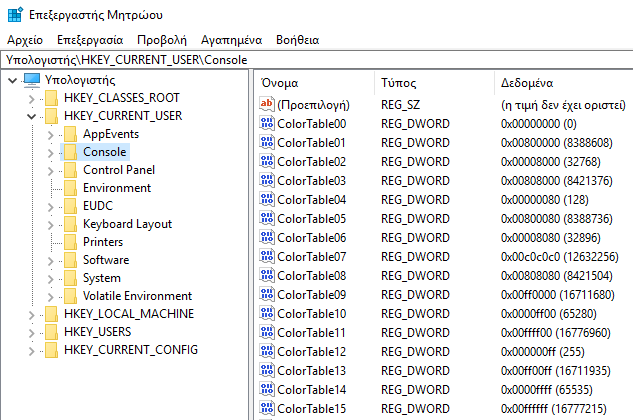Click the Υπολογιστής computer icon in tree

pyautogui.click(x=31, y=80)
